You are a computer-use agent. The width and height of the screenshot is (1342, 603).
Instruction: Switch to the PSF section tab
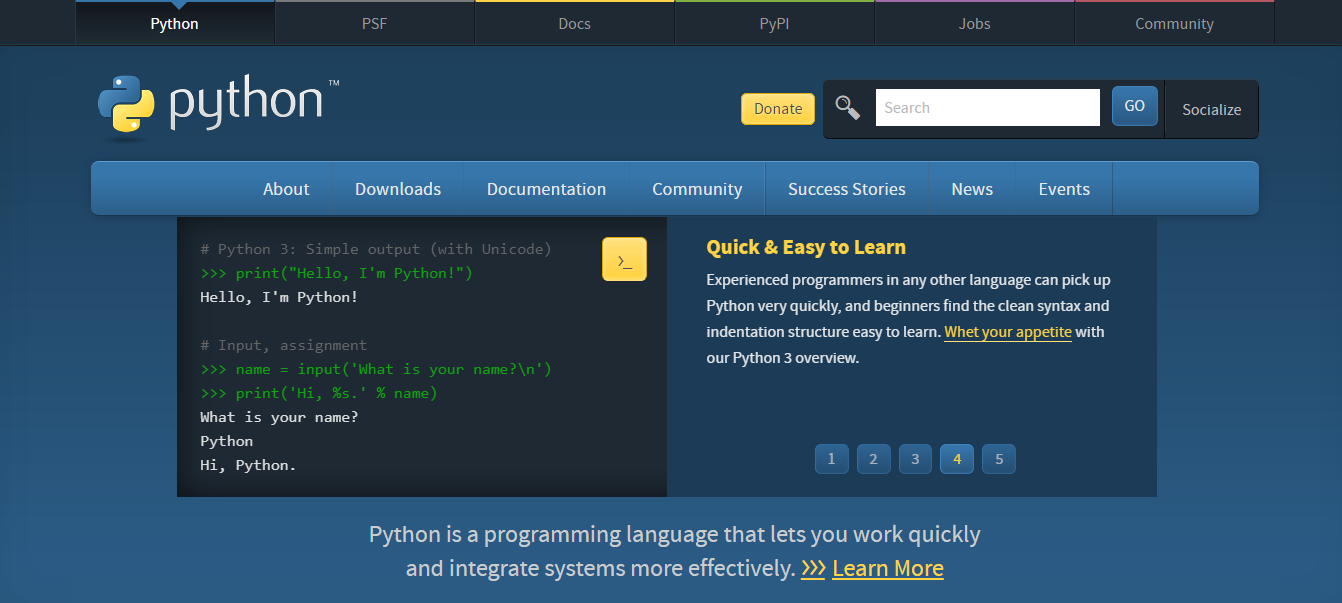point(374,23)
